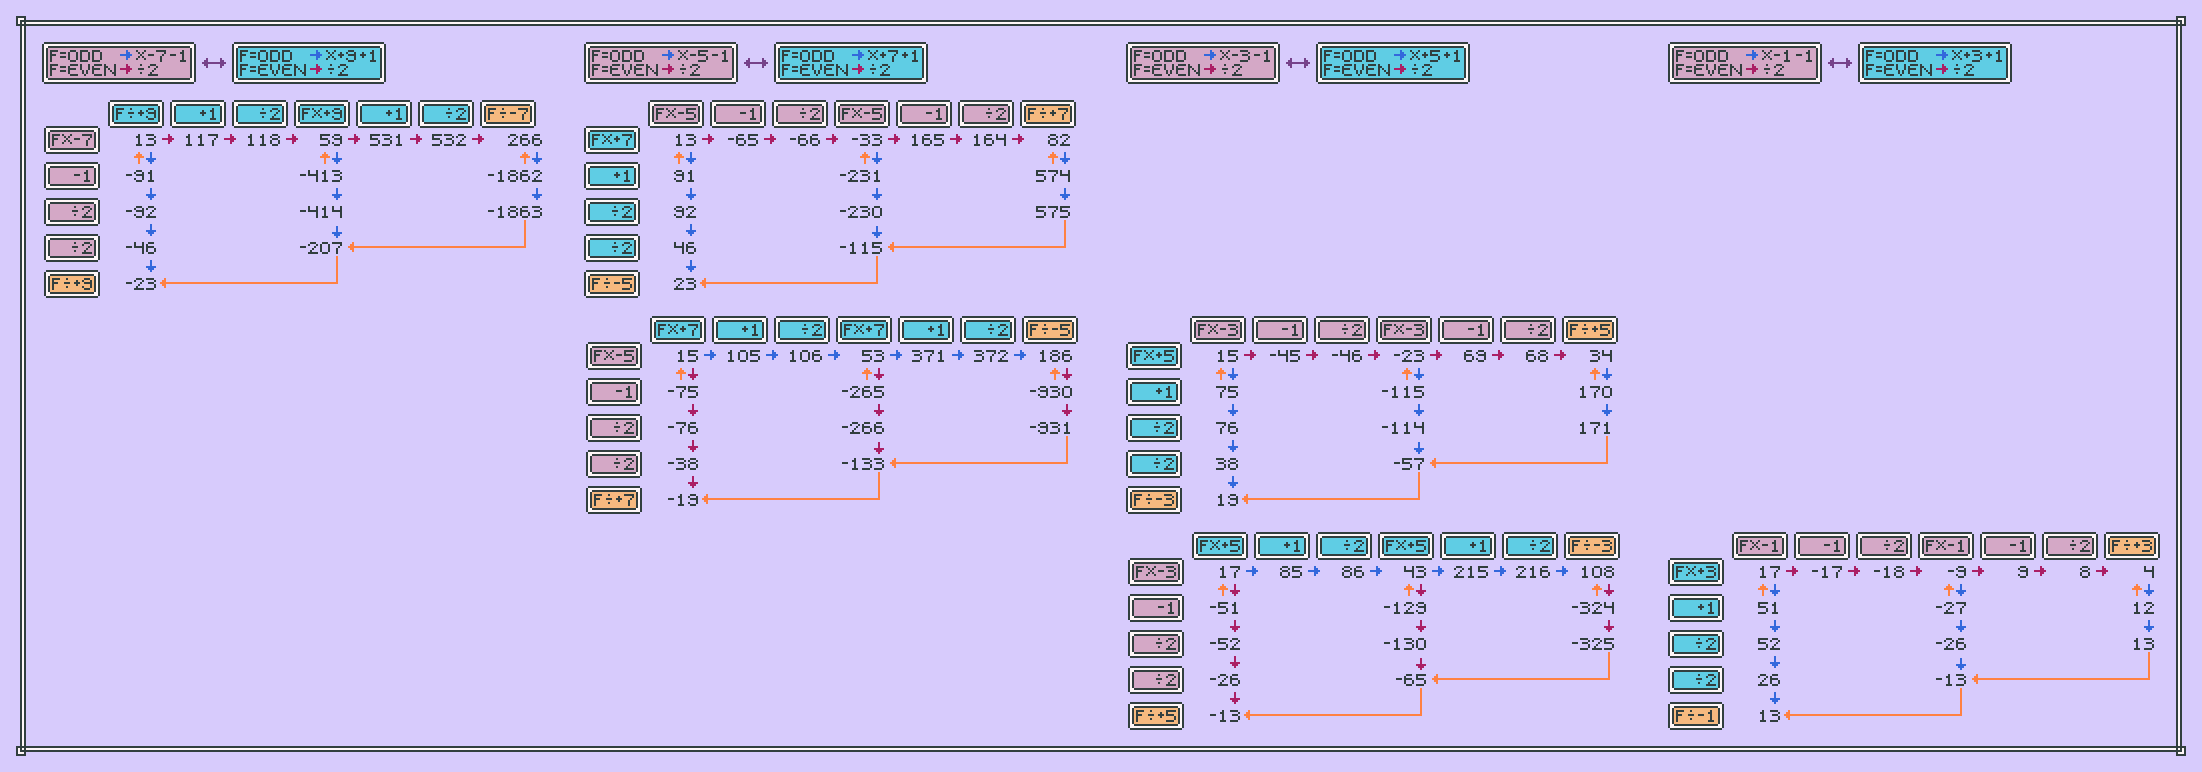Select the cyan FX+9 operation tile

pos(322,114)
